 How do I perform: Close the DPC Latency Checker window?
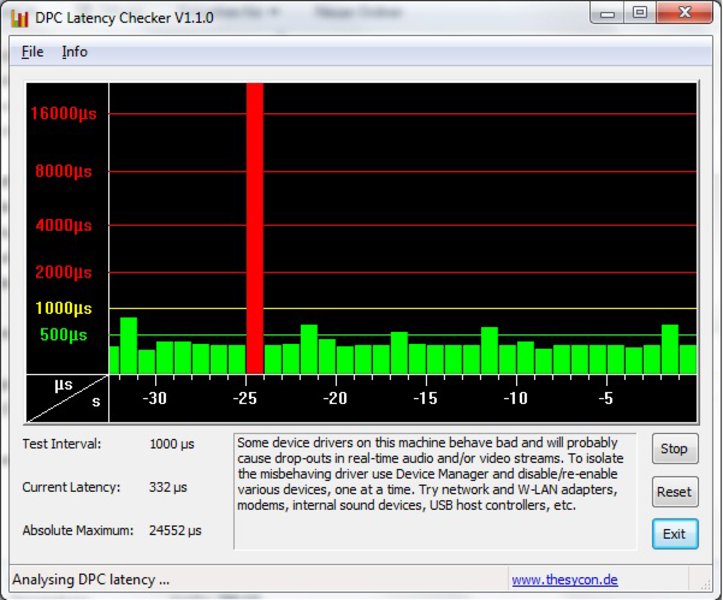coord(685,13)
